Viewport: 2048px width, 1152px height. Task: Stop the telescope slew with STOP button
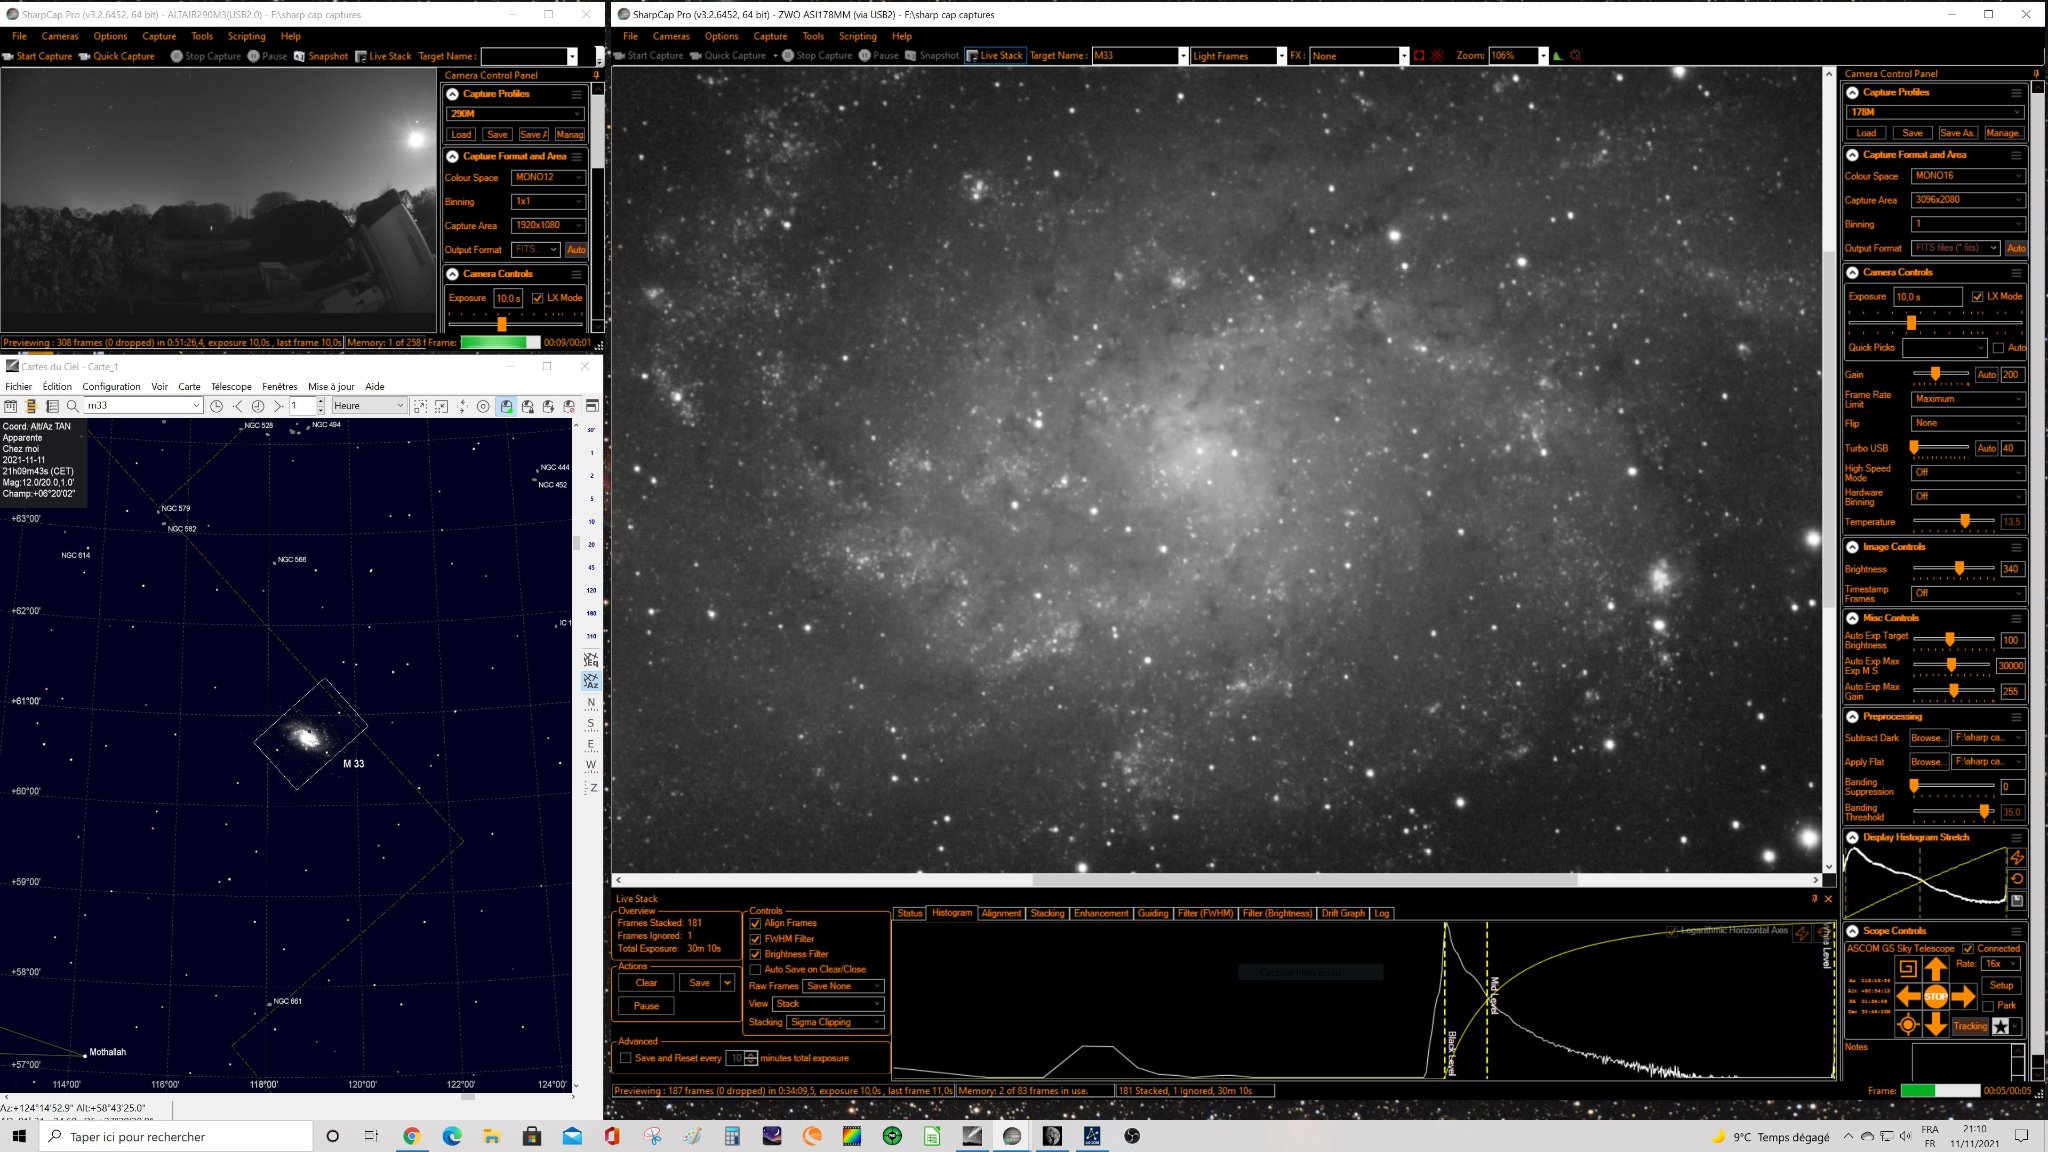click(1935, 996)
